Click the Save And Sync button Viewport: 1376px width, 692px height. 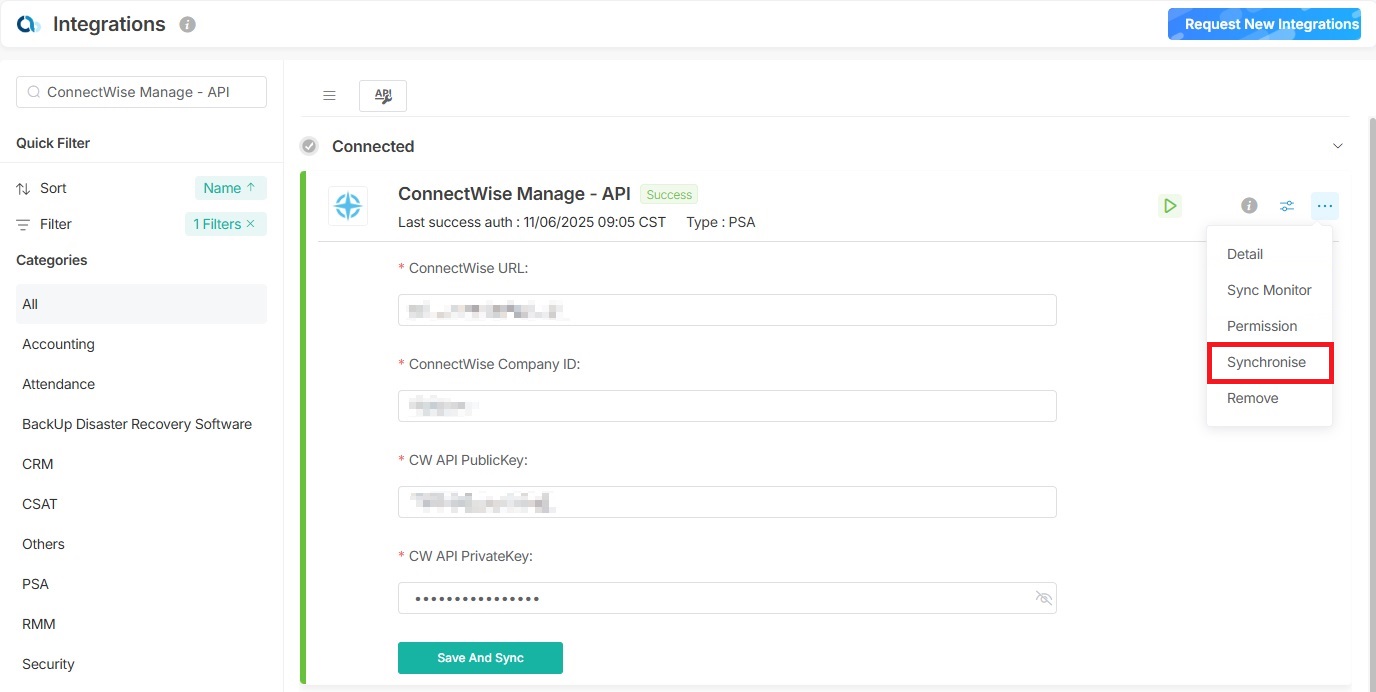(480, 658)
